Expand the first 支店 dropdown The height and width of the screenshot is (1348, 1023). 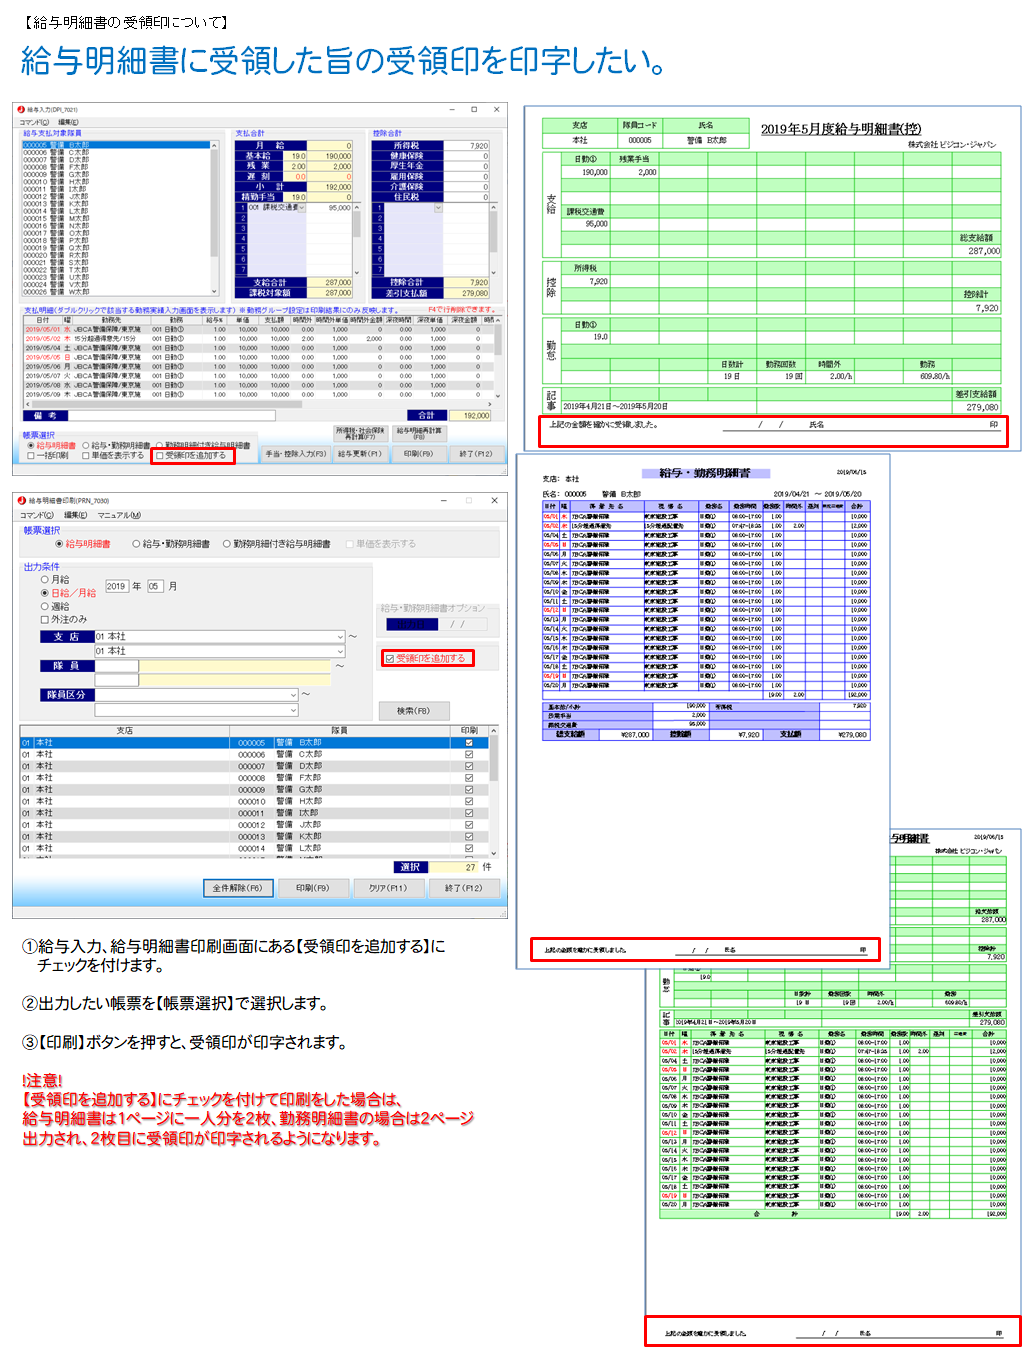(x=340, y=637)
